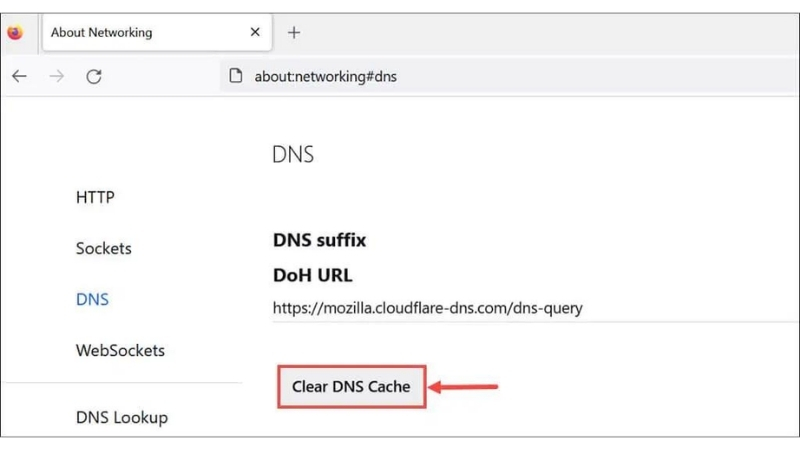Open the Sockets section in sidebar
The image size is (800, 450).
click(104, 248)
